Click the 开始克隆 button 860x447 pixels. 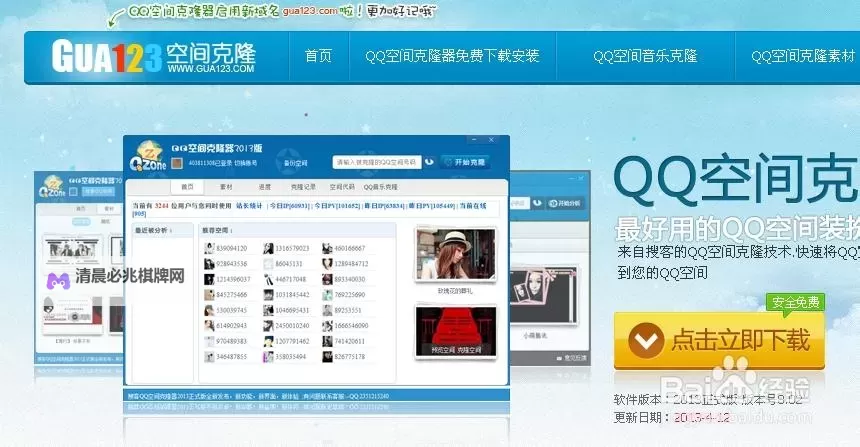coord(465,162)
